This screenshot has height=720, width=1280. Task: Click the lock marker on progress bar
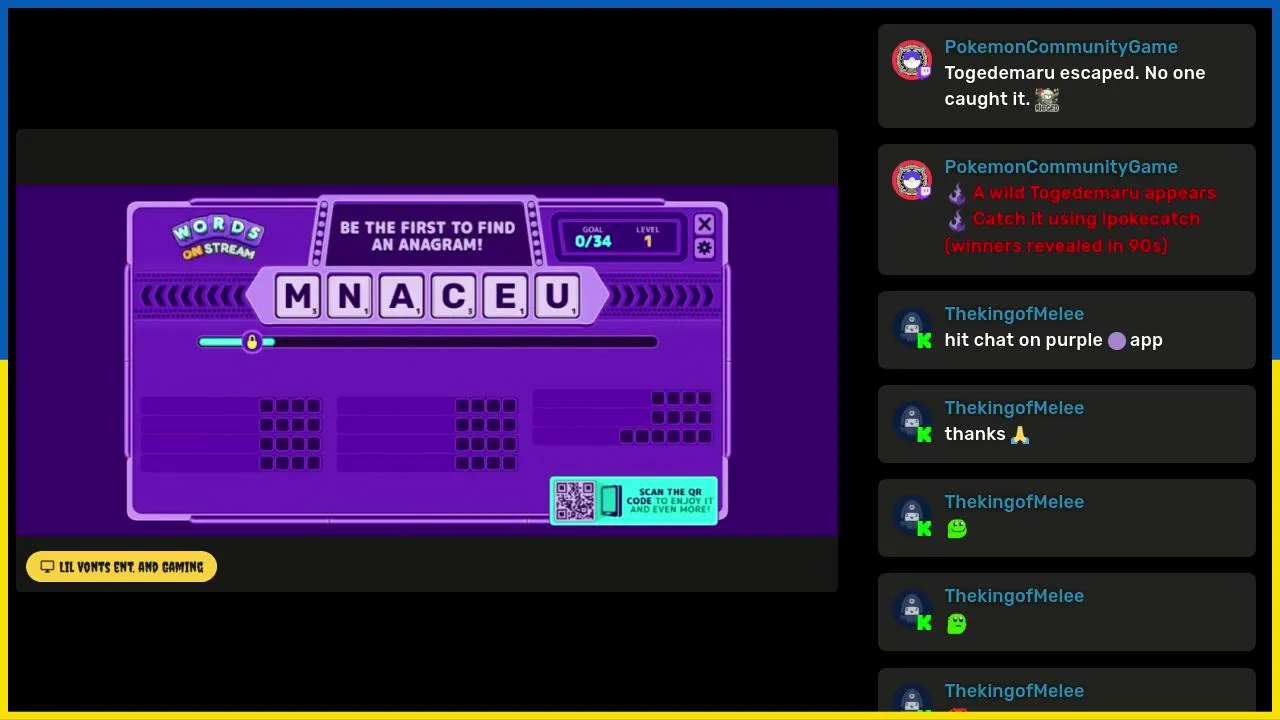tap(252, 342)
